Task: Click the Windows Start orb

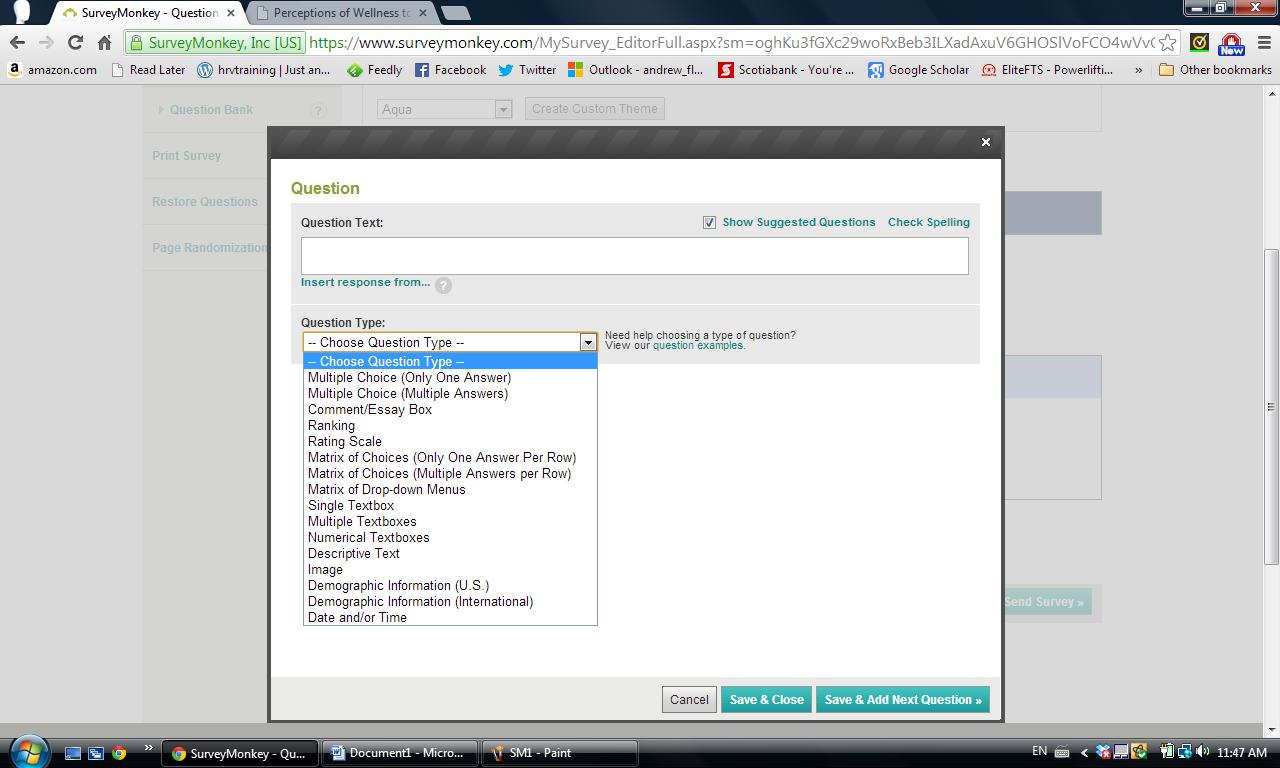Action: [27, 751]
